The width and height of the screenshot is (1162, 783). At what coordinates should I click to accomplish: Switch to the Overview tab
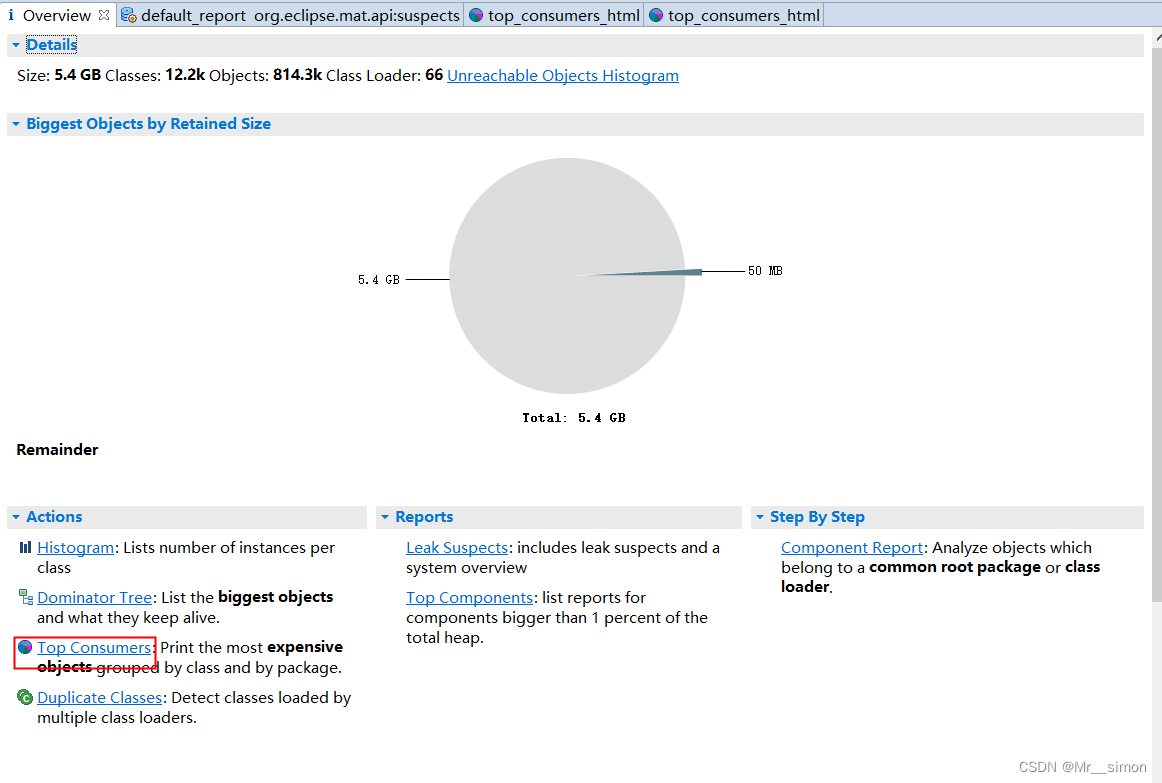(x=57, y=15)
